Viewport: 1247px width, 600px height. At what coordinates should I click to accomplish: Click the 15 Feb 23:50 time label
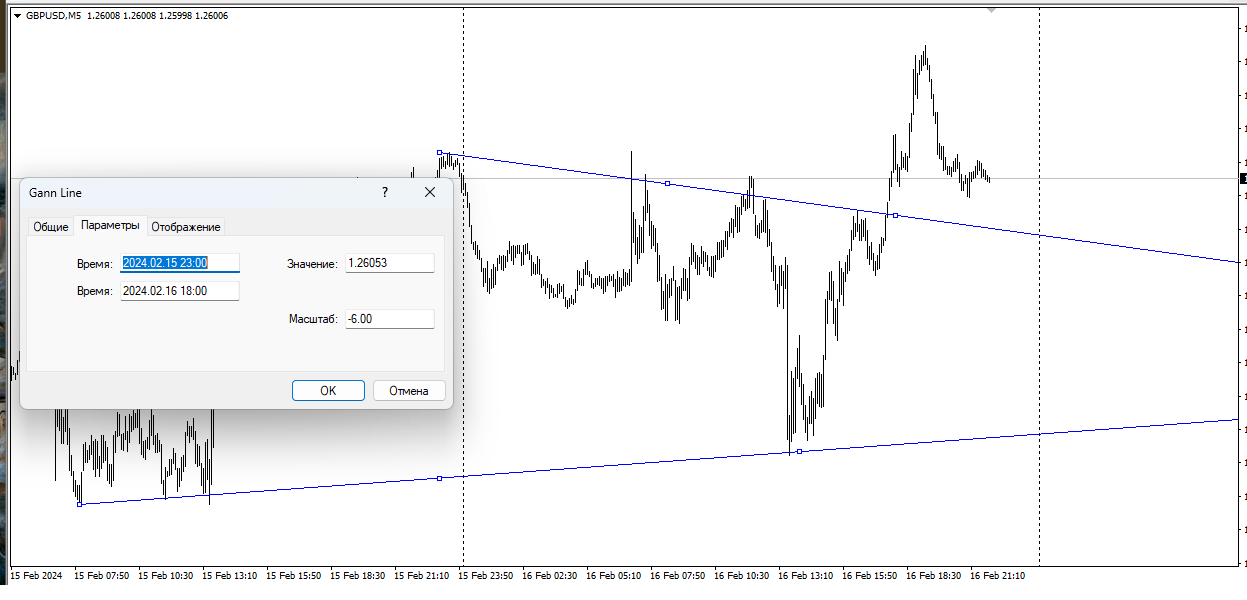pos(485,576)
